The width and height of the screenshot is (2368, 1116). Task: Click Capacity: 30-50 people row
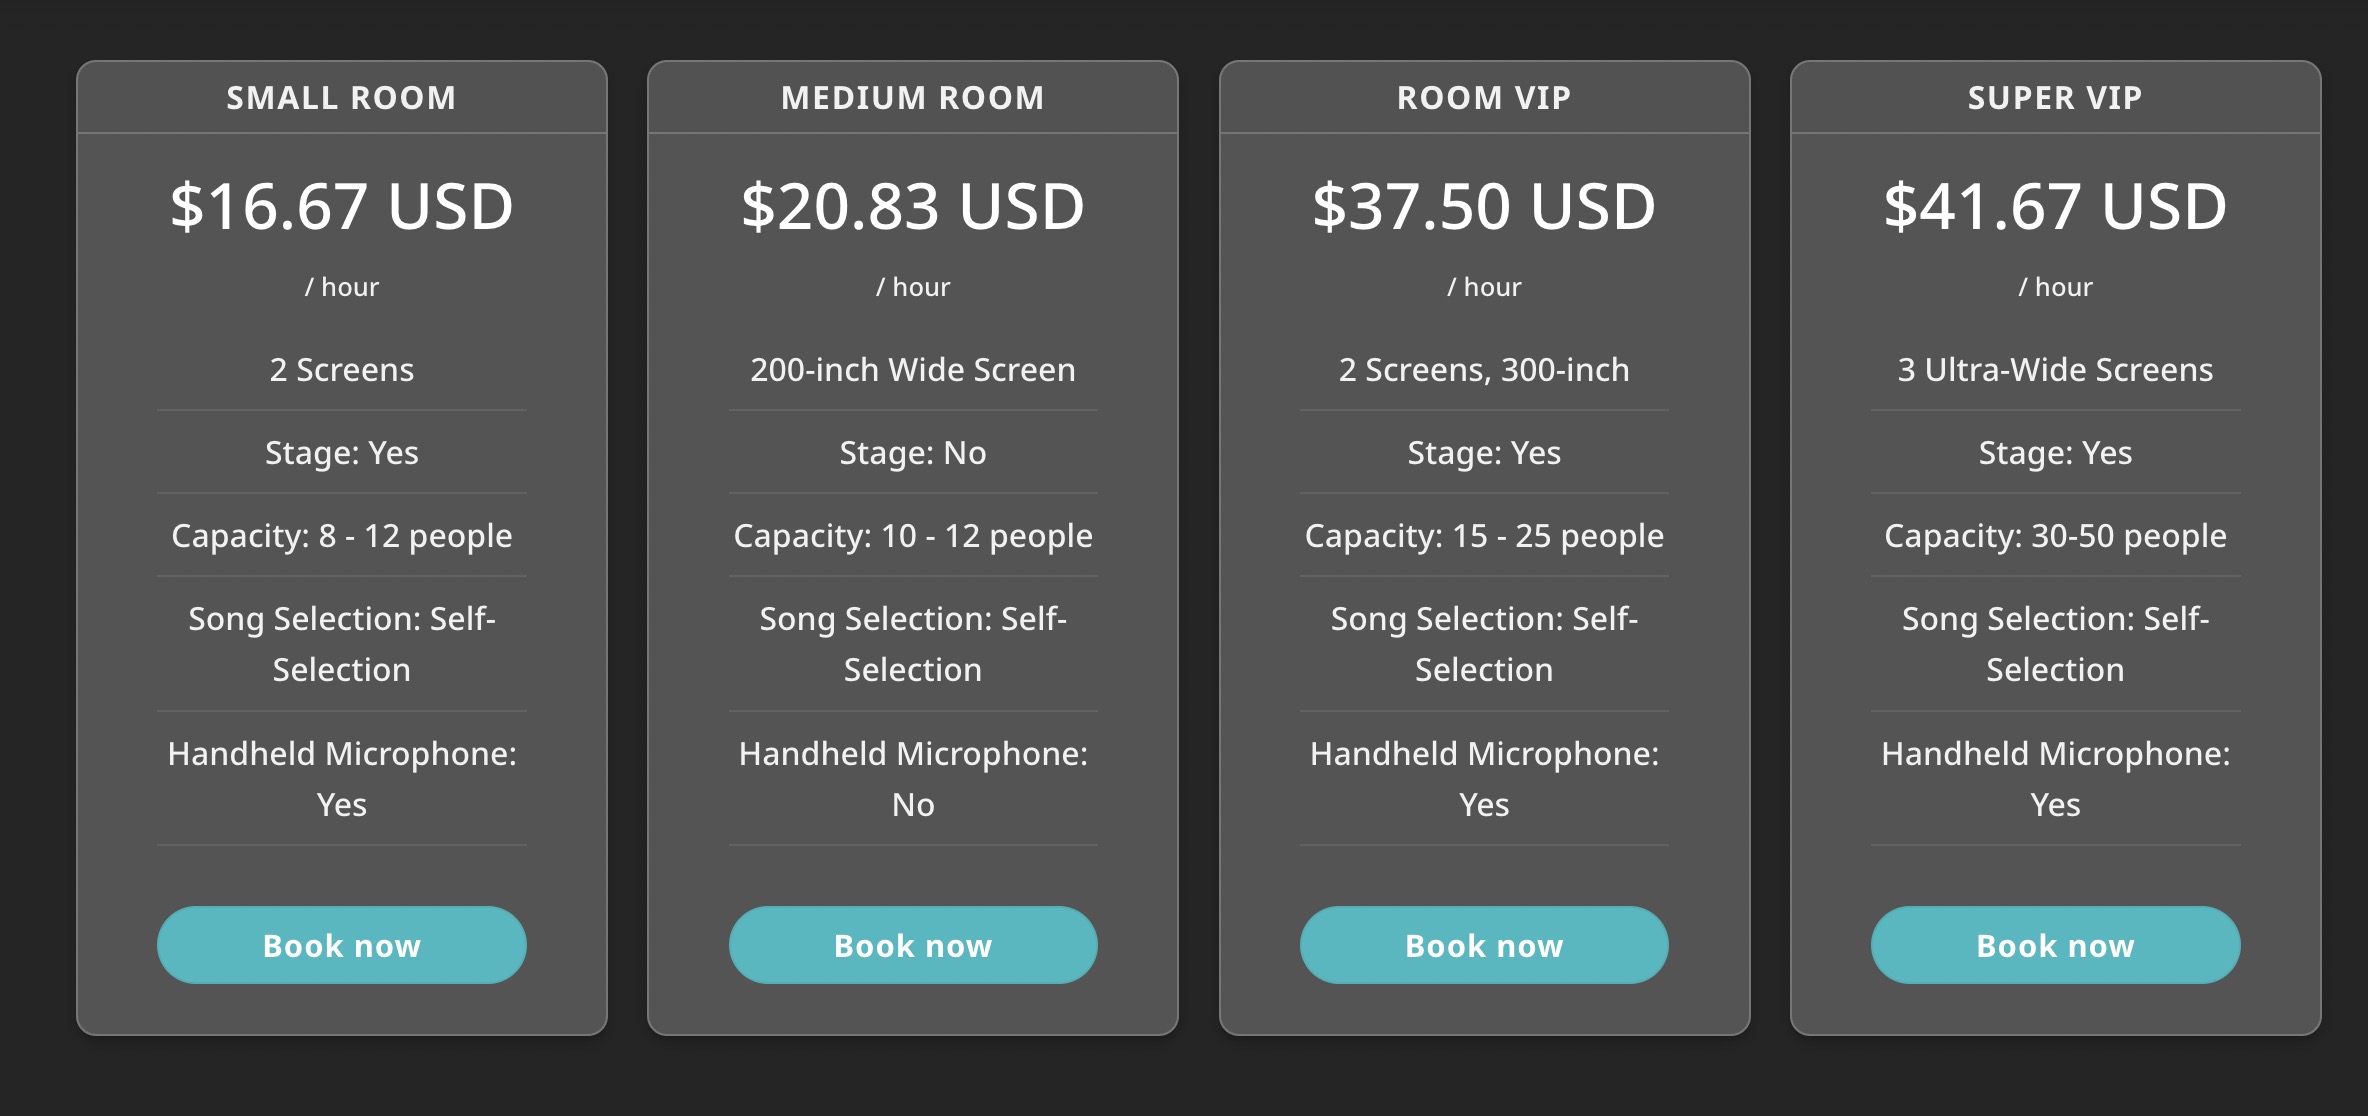[2055, 536]
